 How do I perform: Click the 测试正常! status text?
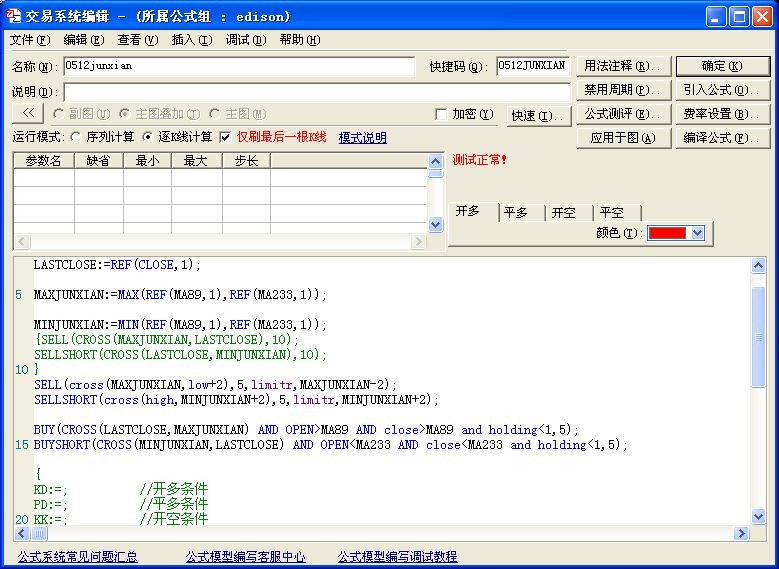479,160
